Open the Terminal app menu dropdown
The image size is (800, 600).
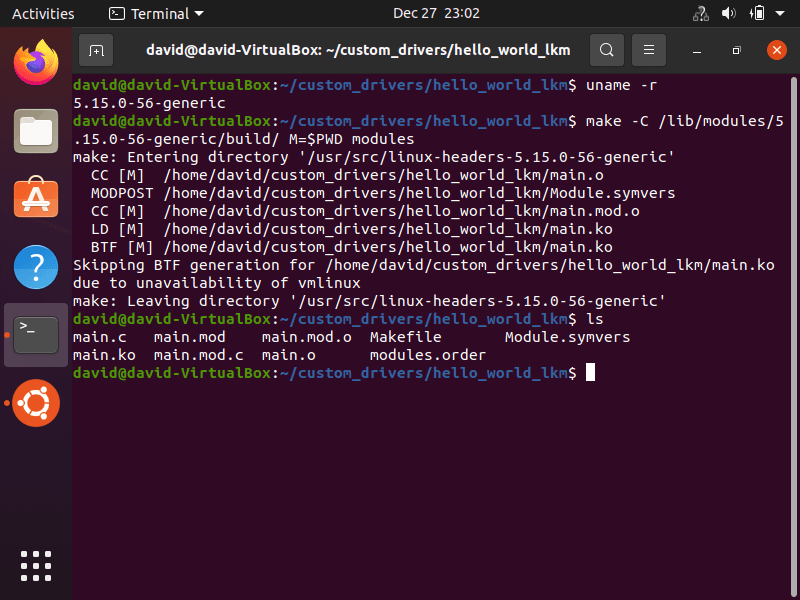click(x=150, y=14)
